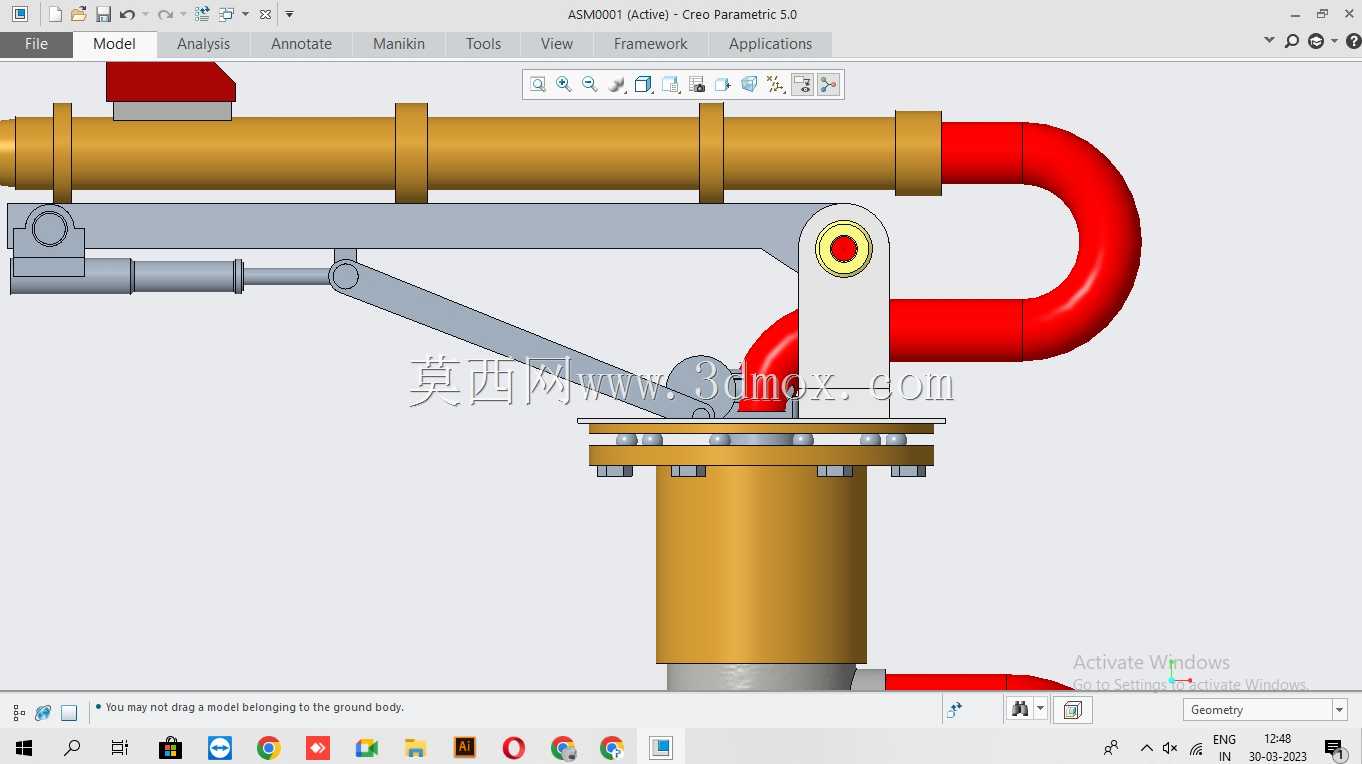Click the Windows switch icon in quick access
1362x764 pixels.
click(226, 14)
